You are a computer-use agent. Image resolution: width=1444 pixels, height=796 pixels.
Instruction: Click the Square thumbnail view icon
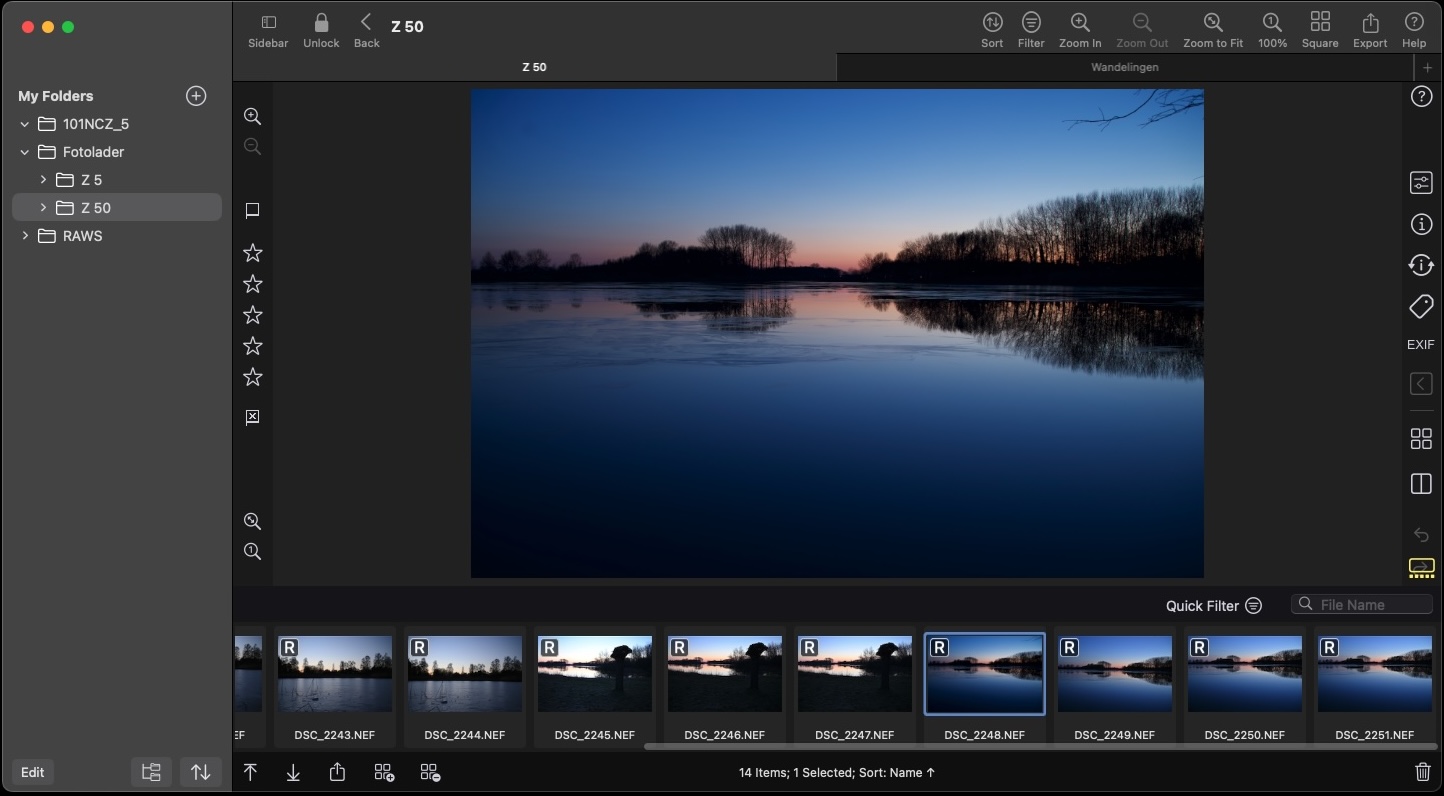click(x=1319, y=23)
